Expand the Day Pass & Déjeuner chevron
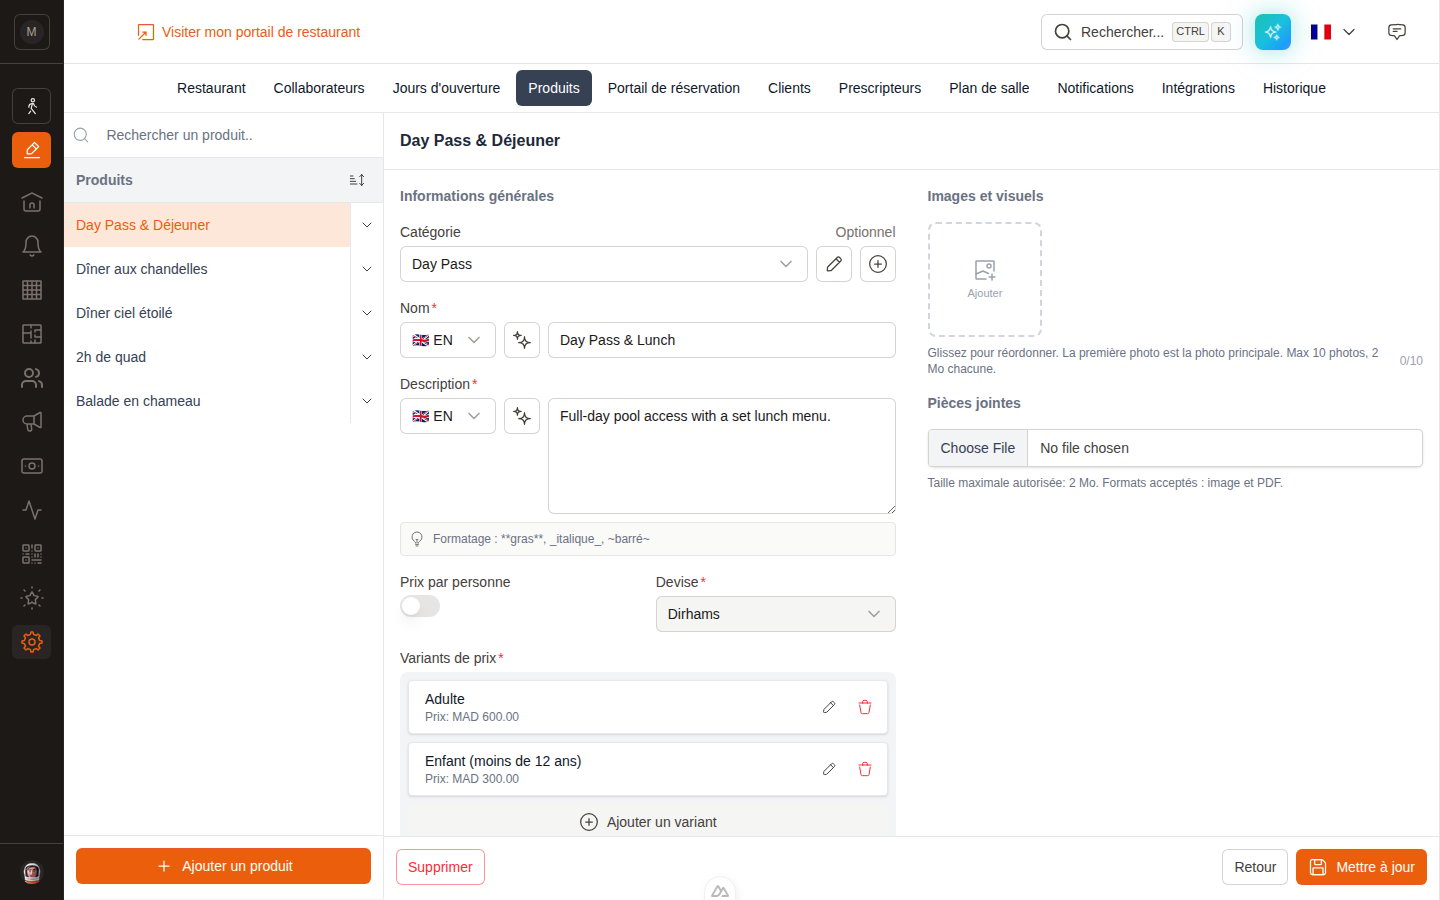 click(367, 225)
